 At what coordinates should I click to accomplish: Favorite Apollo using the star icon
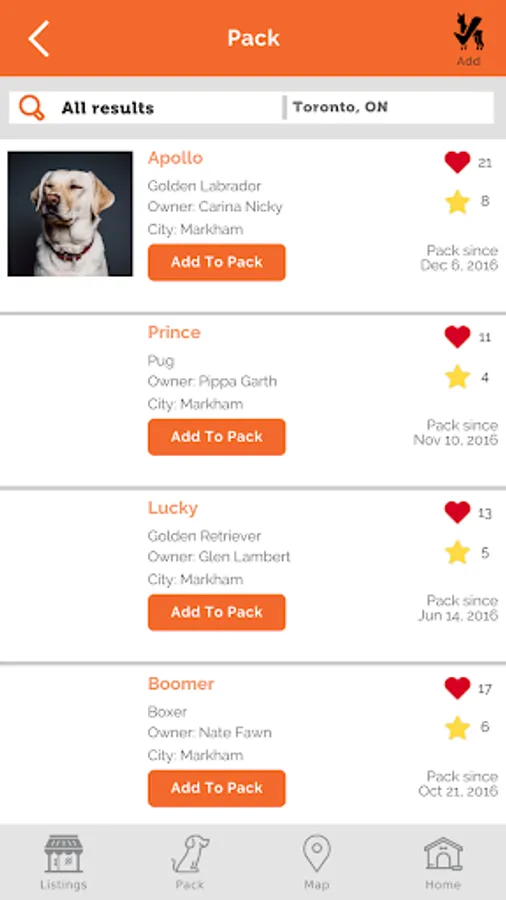[457, 202]
